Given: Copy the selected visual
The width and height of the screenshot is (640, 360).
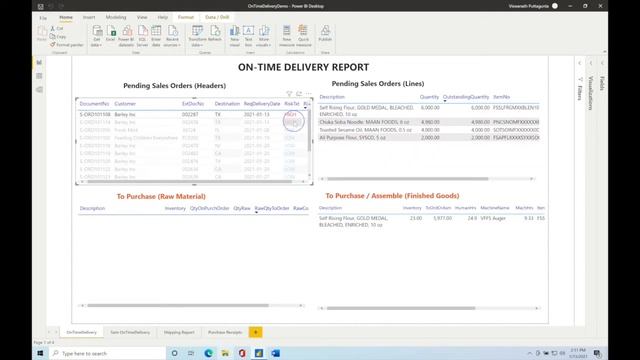Looking at the screenshot, I should pyautogui.click(x=58, y=37).
